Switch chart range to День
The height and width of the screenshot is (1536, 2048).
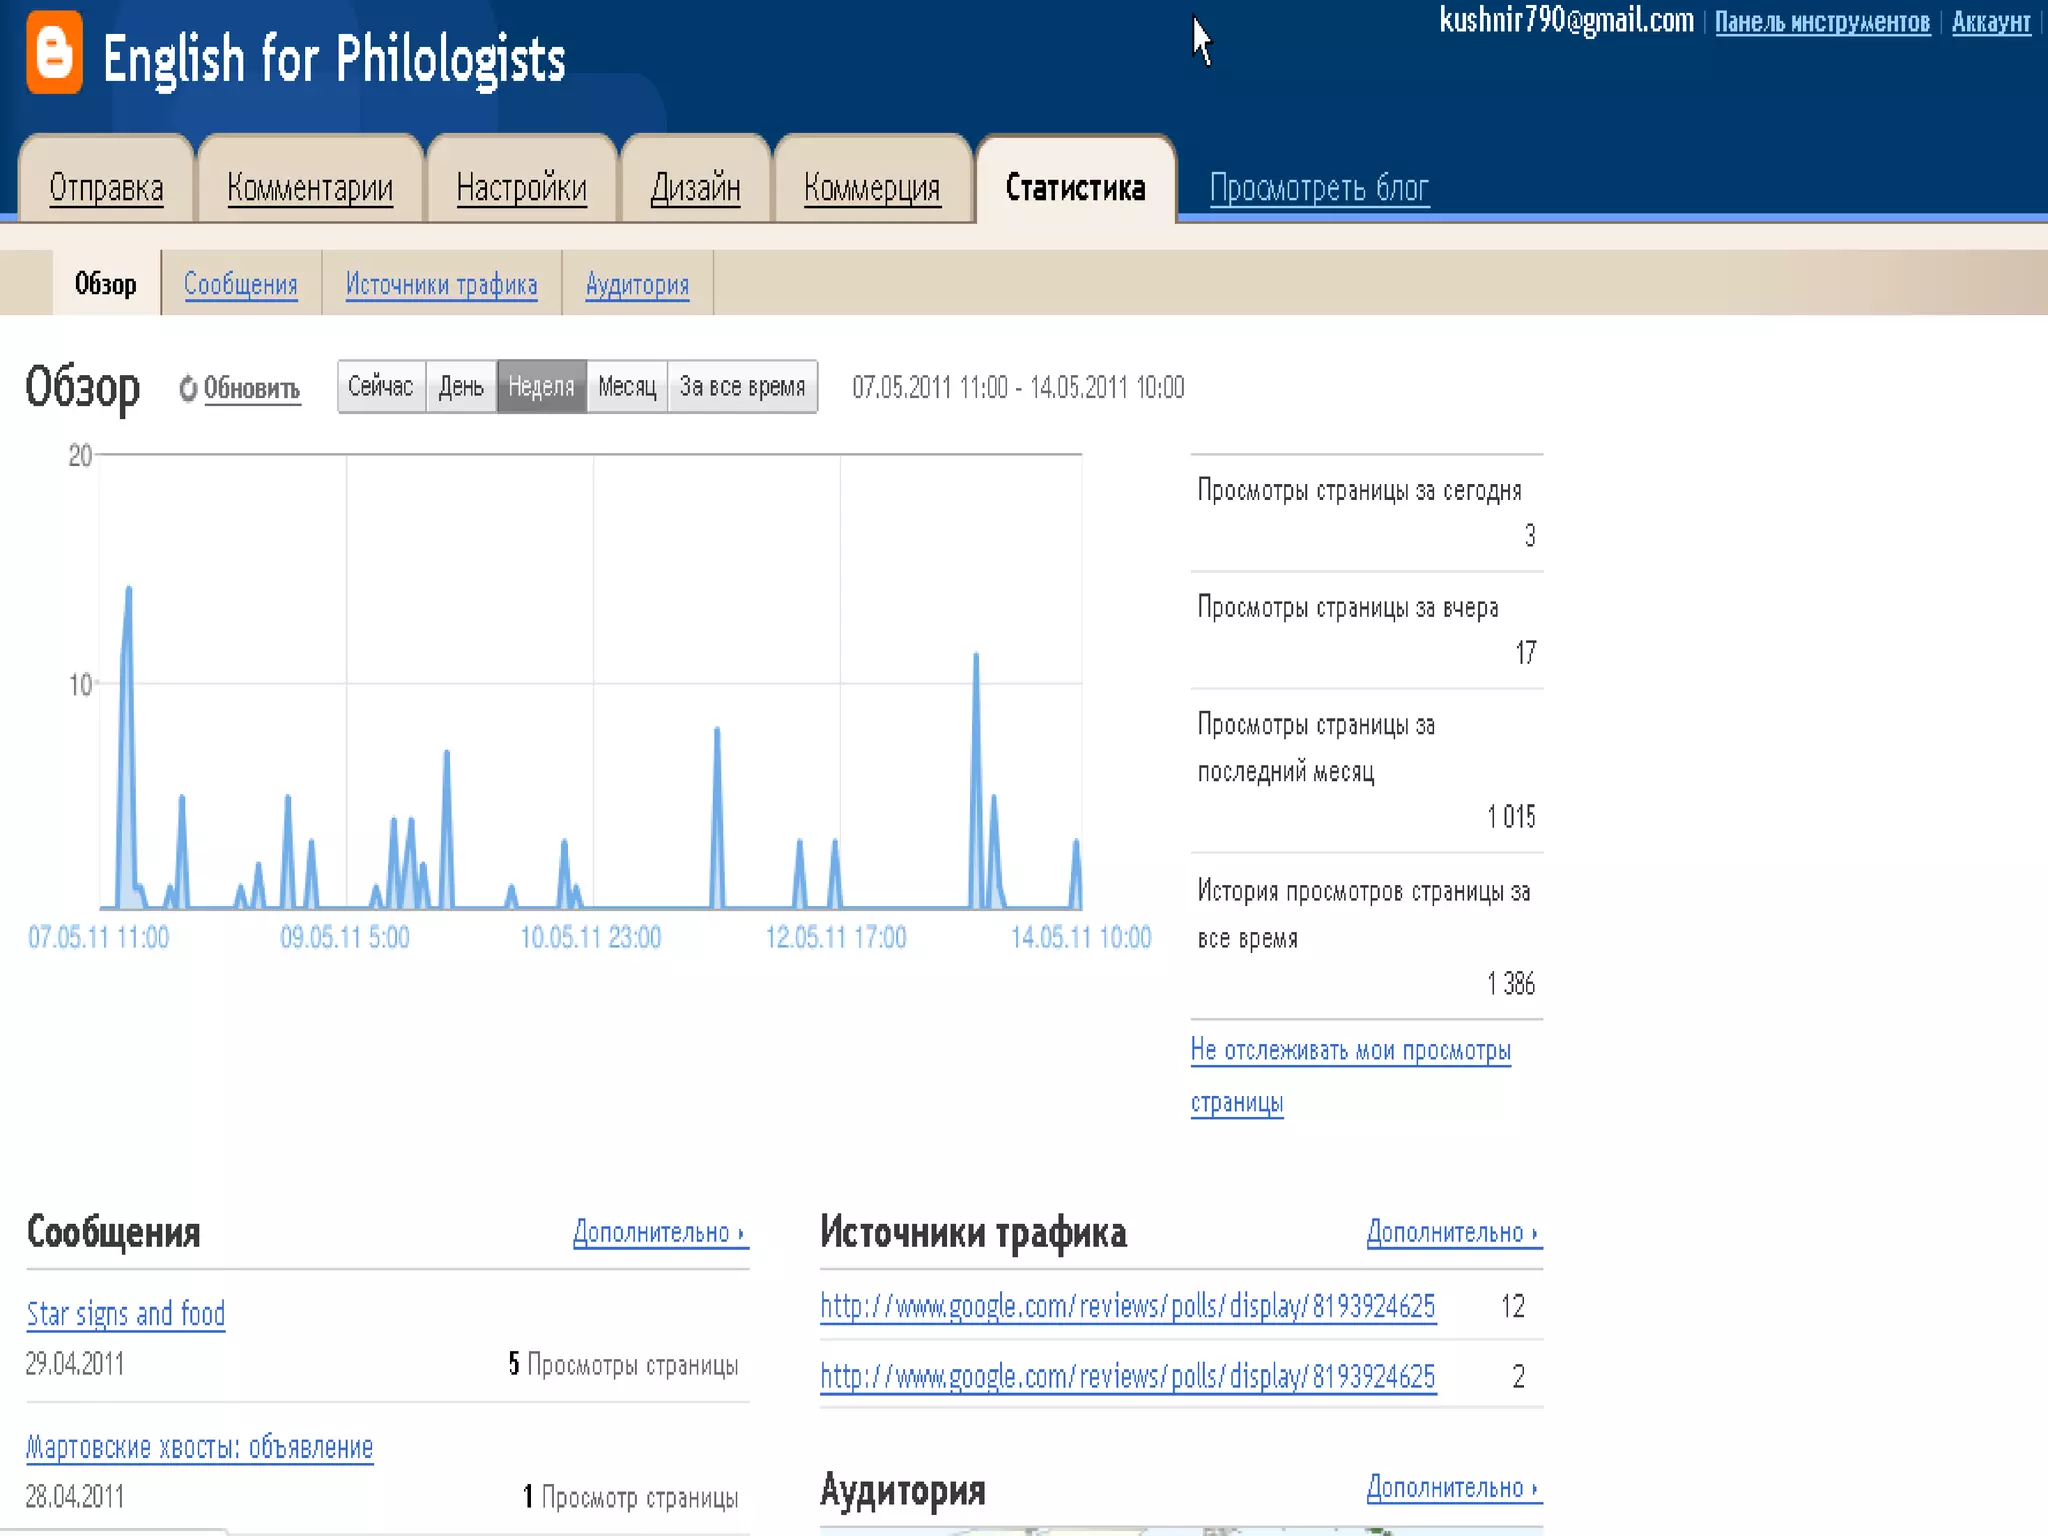461,387
